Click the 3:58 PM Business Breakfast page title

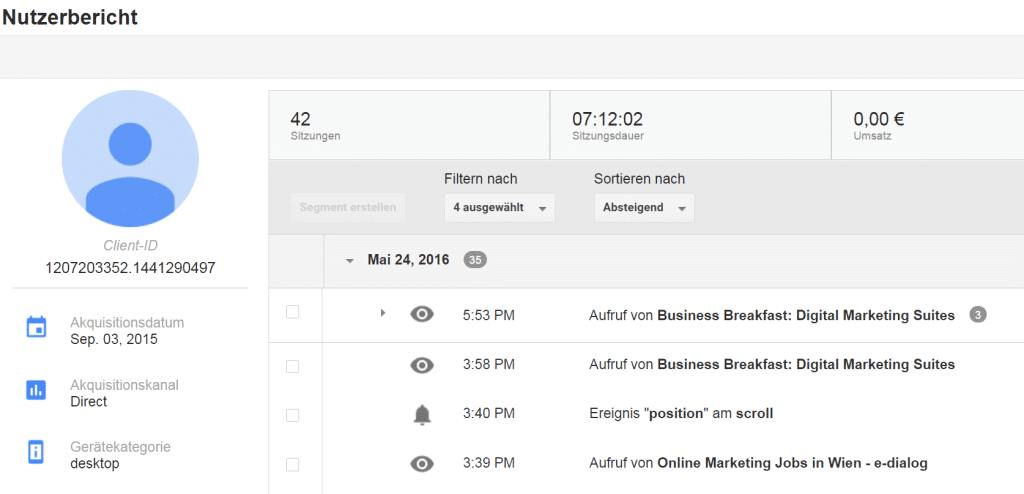[806, 365]
